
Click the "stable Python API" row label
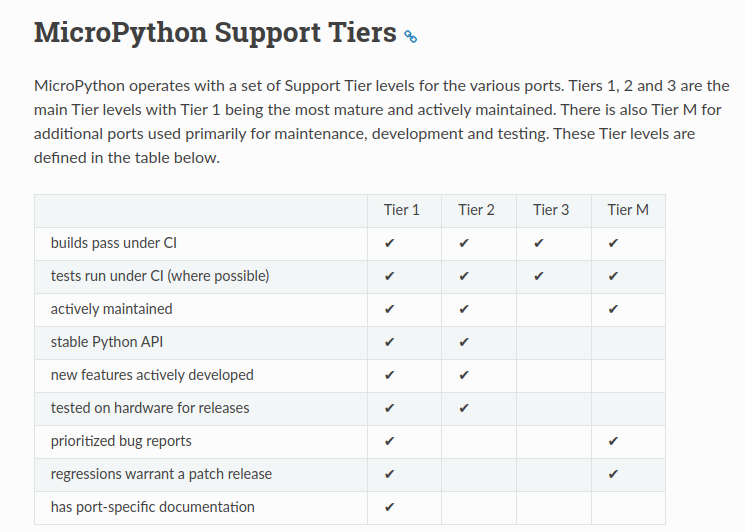[x=107, y=342]
